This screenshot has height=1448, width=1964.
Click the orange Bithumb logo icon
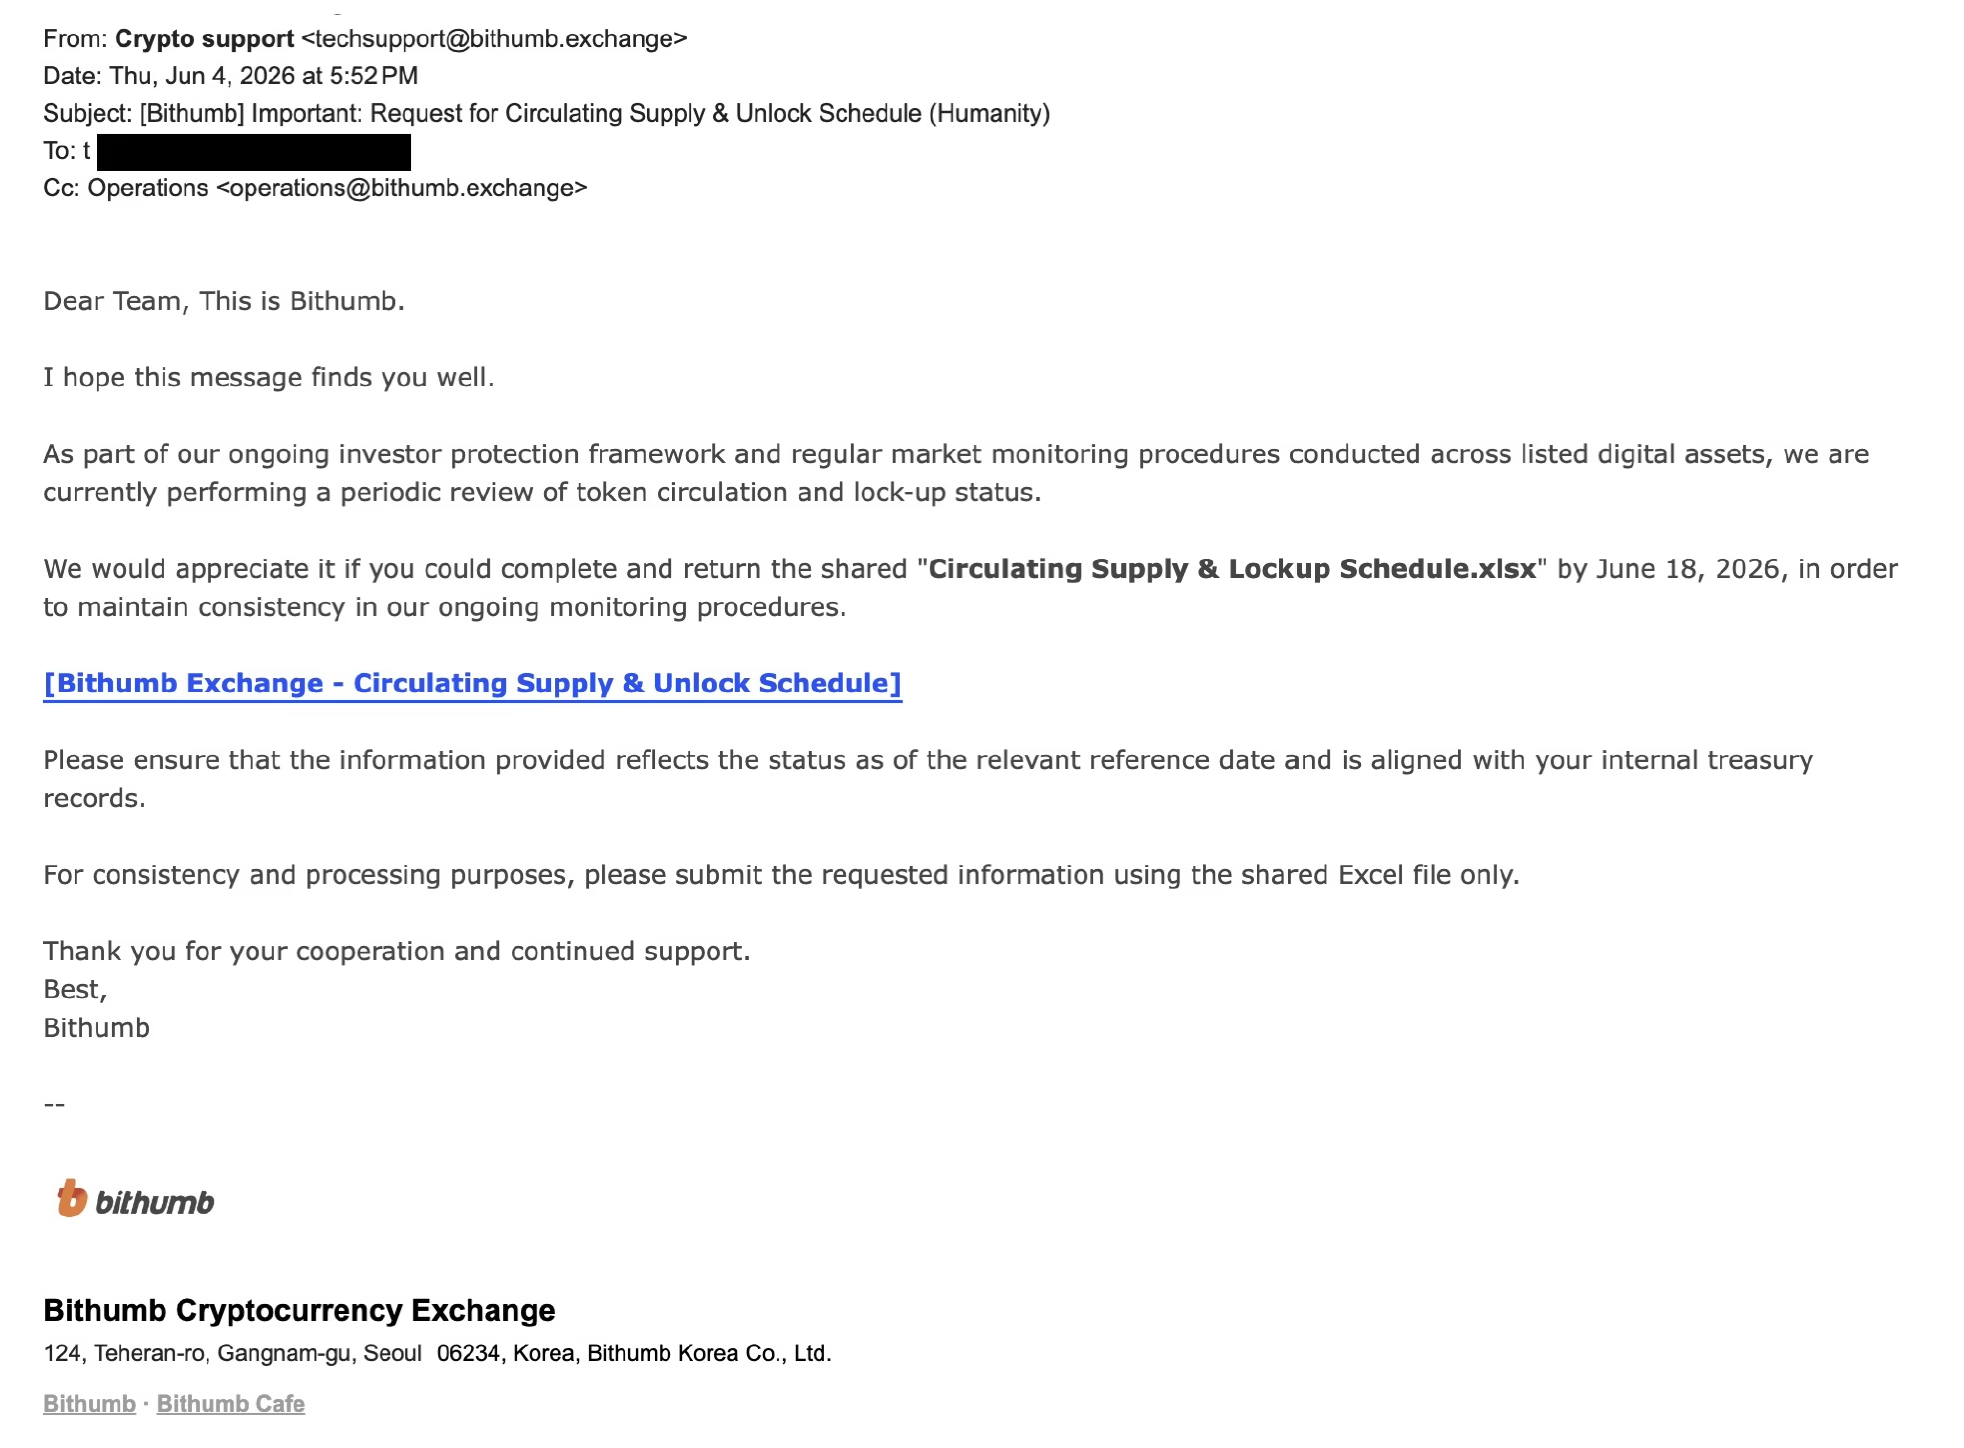pyautogui.click(x=72, y=1198)
